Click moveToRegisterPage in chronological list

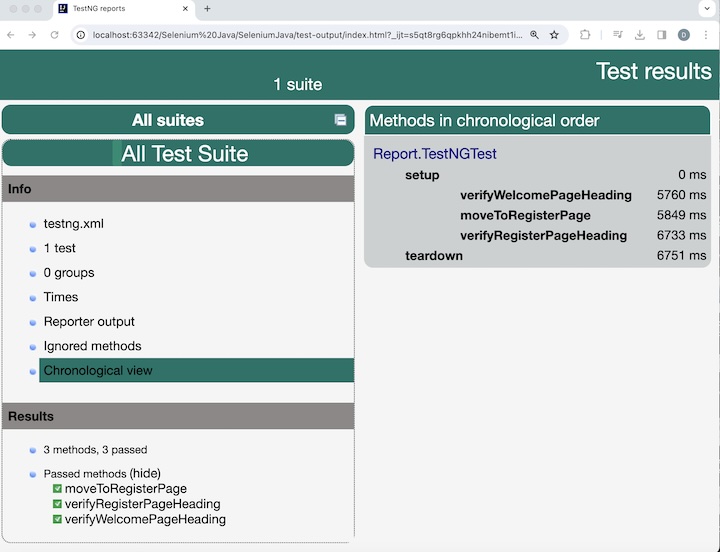(x=525, y=215)
